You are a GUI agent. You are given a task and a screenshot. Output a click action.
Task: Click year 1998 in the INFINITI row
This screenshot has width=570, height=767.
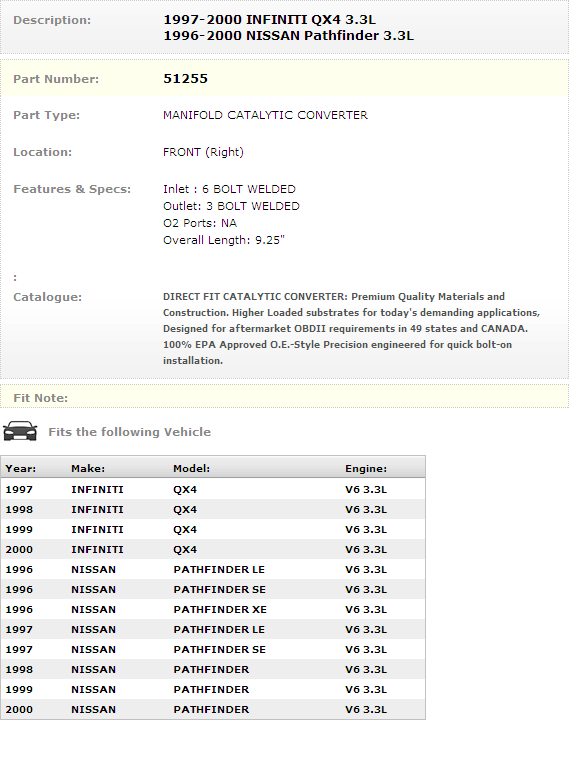click(19, 510)
